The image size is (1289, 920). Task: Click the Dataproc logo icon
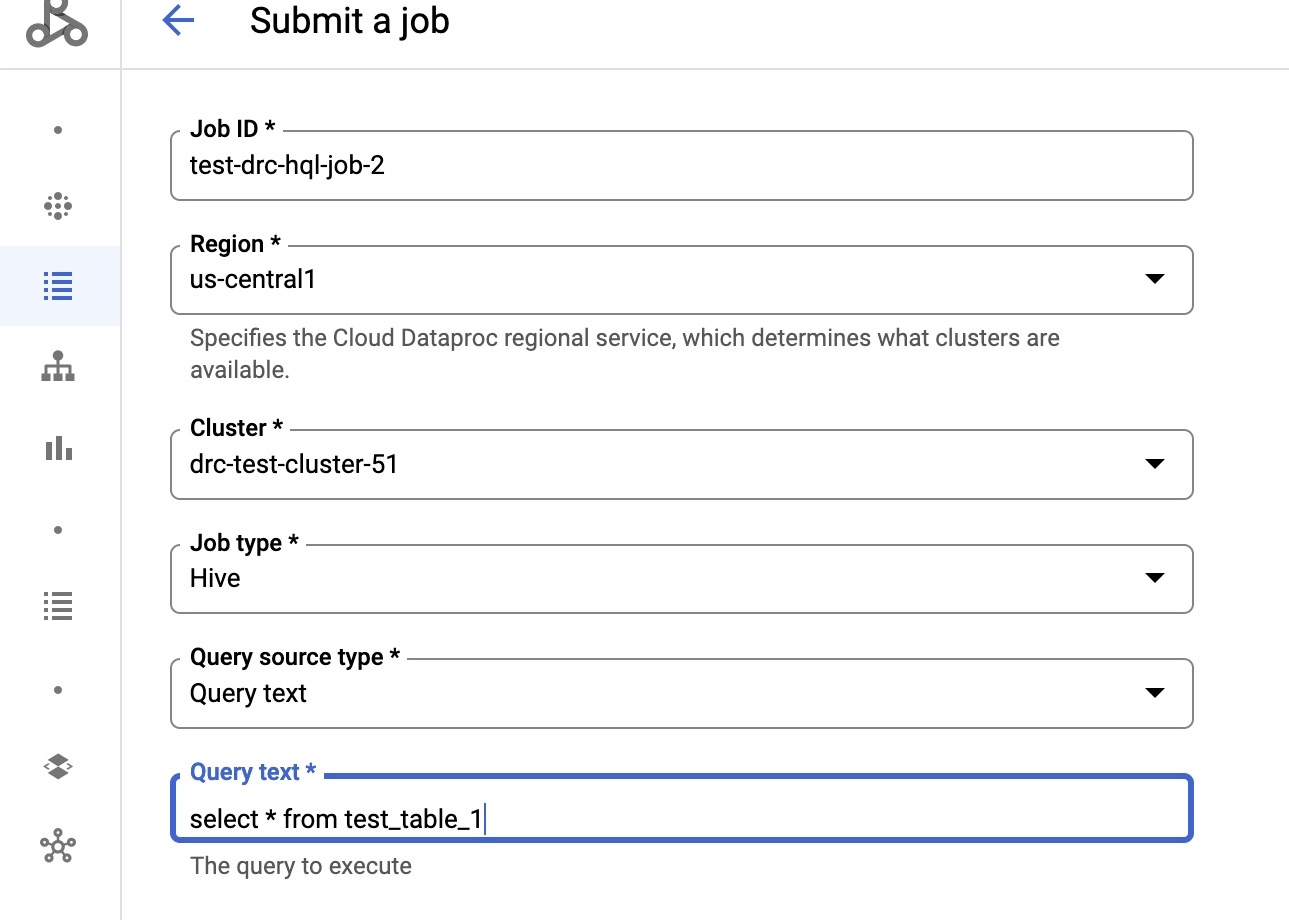(58, 24)
